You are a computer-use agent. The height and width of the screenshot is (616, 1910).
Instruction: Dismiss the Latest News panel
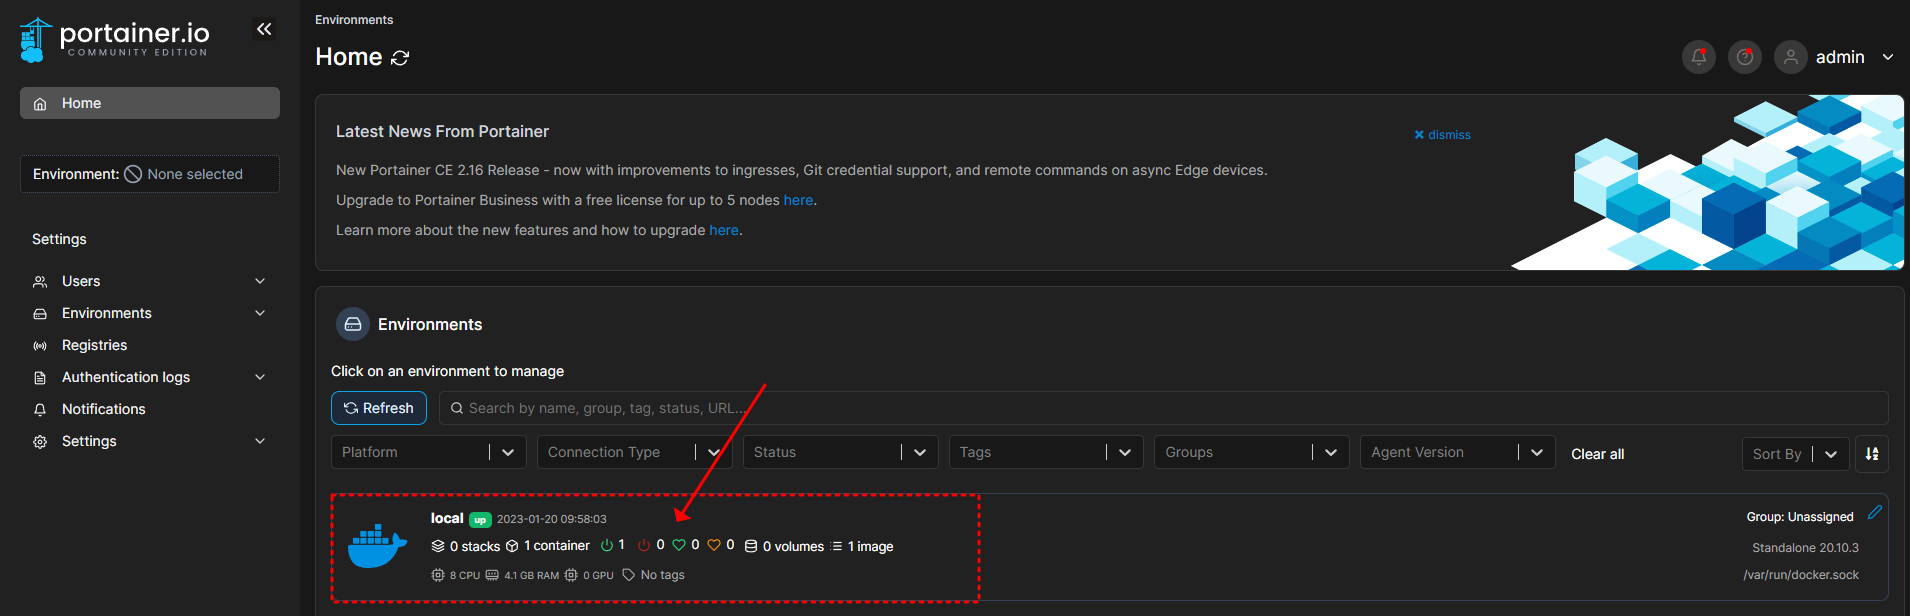(1442, 135)
